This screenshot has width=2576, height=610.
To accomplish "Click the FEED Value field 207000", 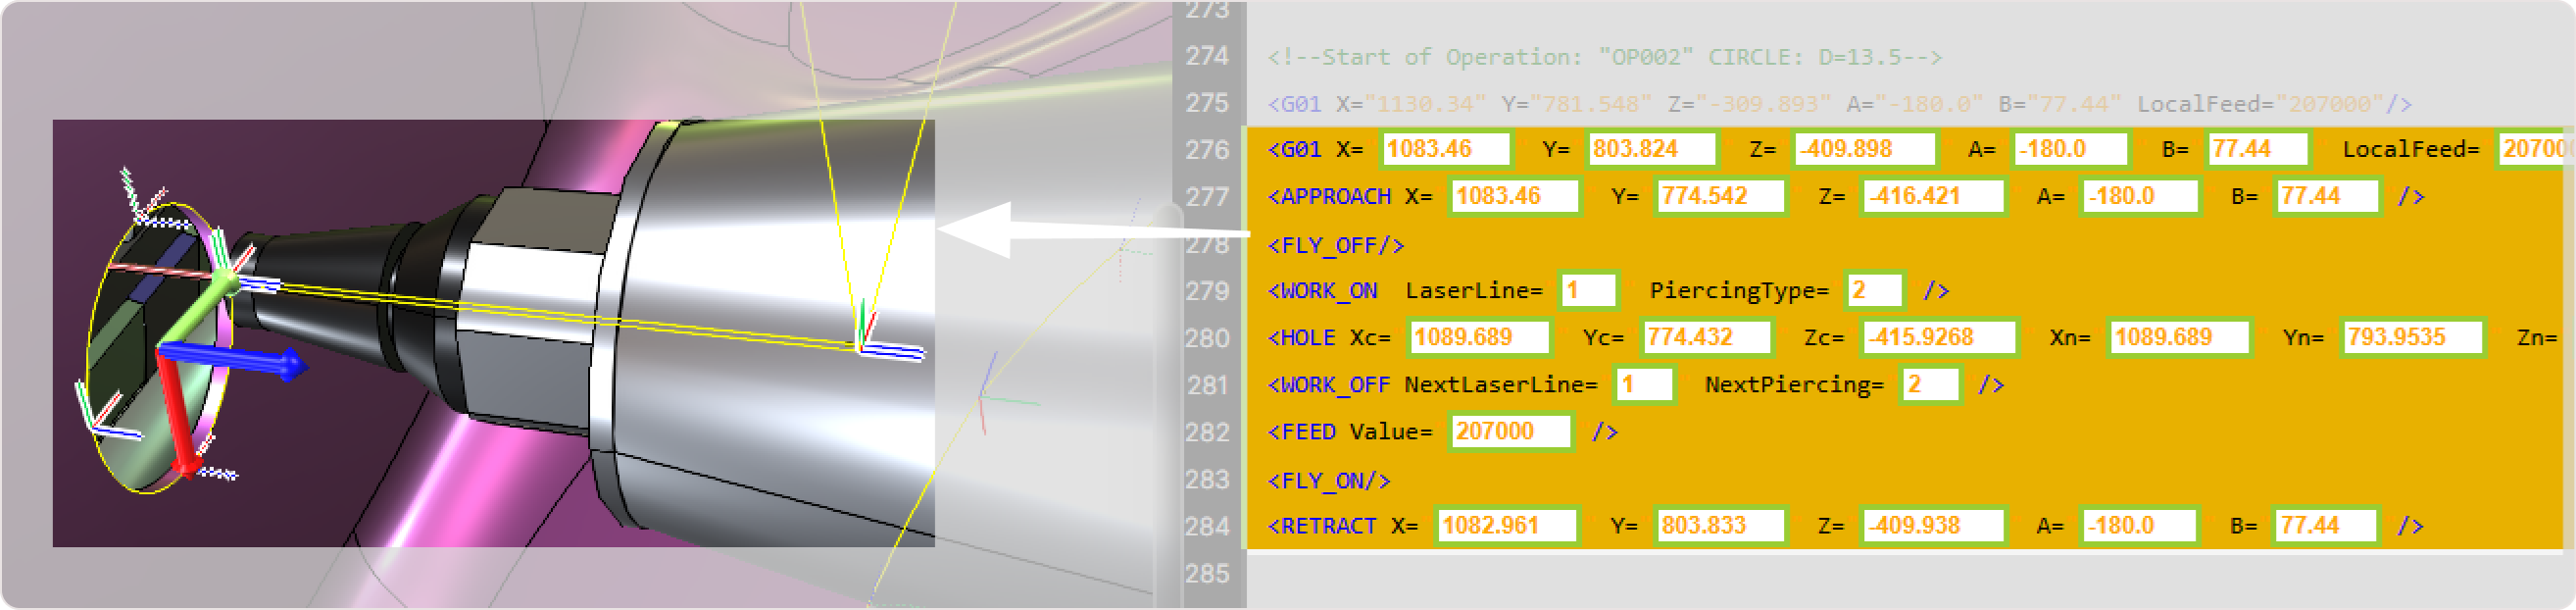I will click(1509, 432).
